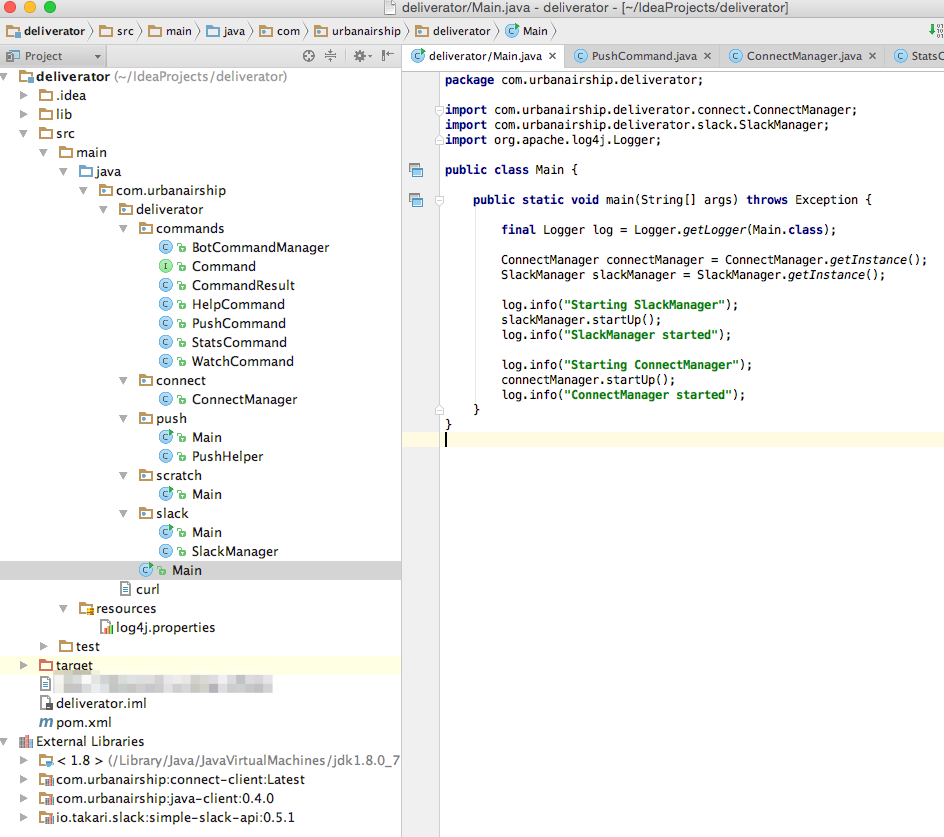Click gutter icon beside the main method
Viewport: 944px width, 837px height.
coord(416,201)
